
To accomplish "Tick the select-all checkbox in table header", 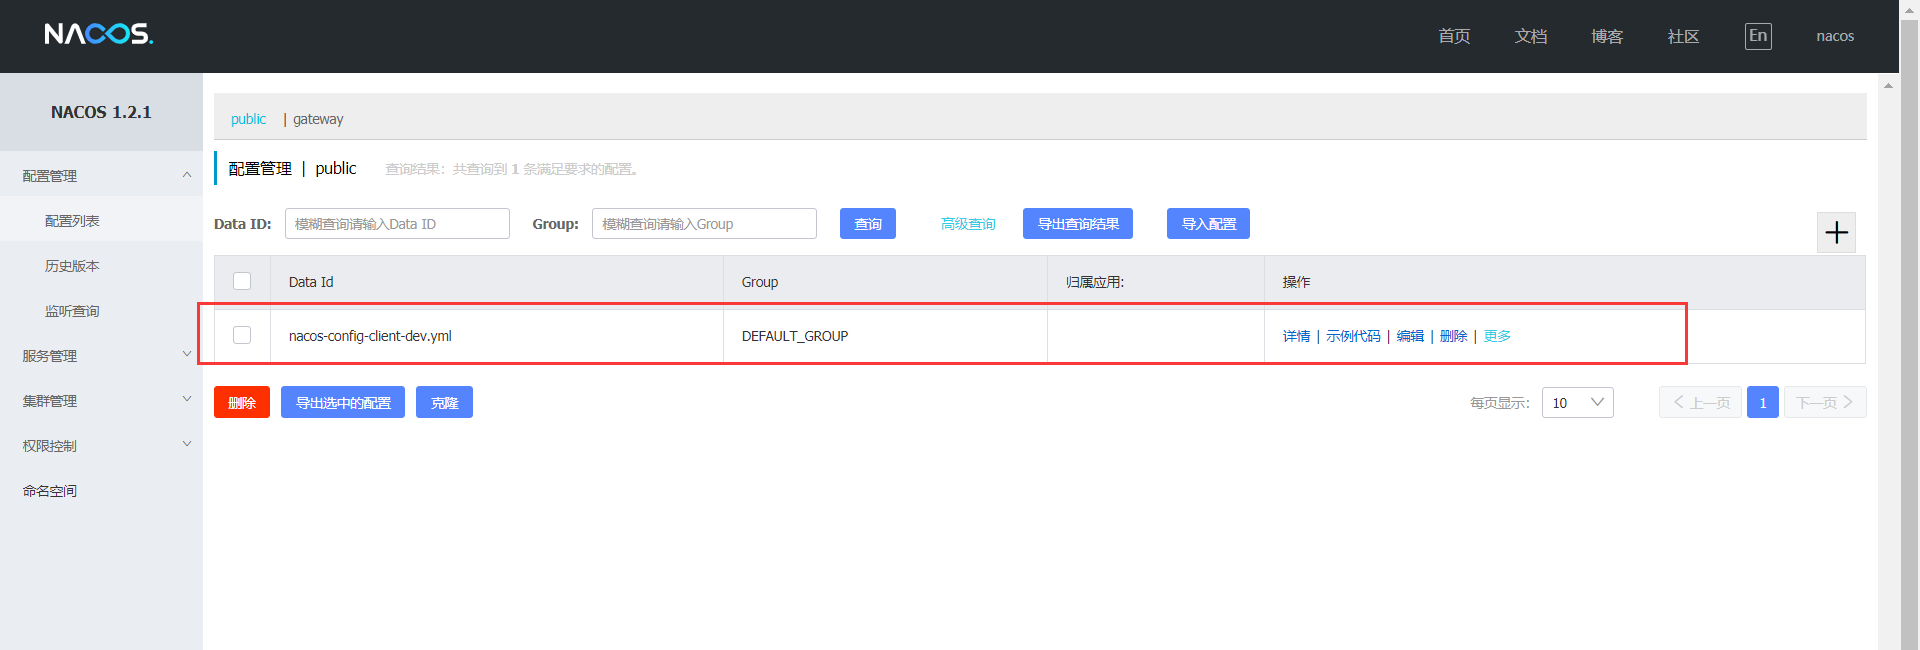I will [x=242, y=281].
